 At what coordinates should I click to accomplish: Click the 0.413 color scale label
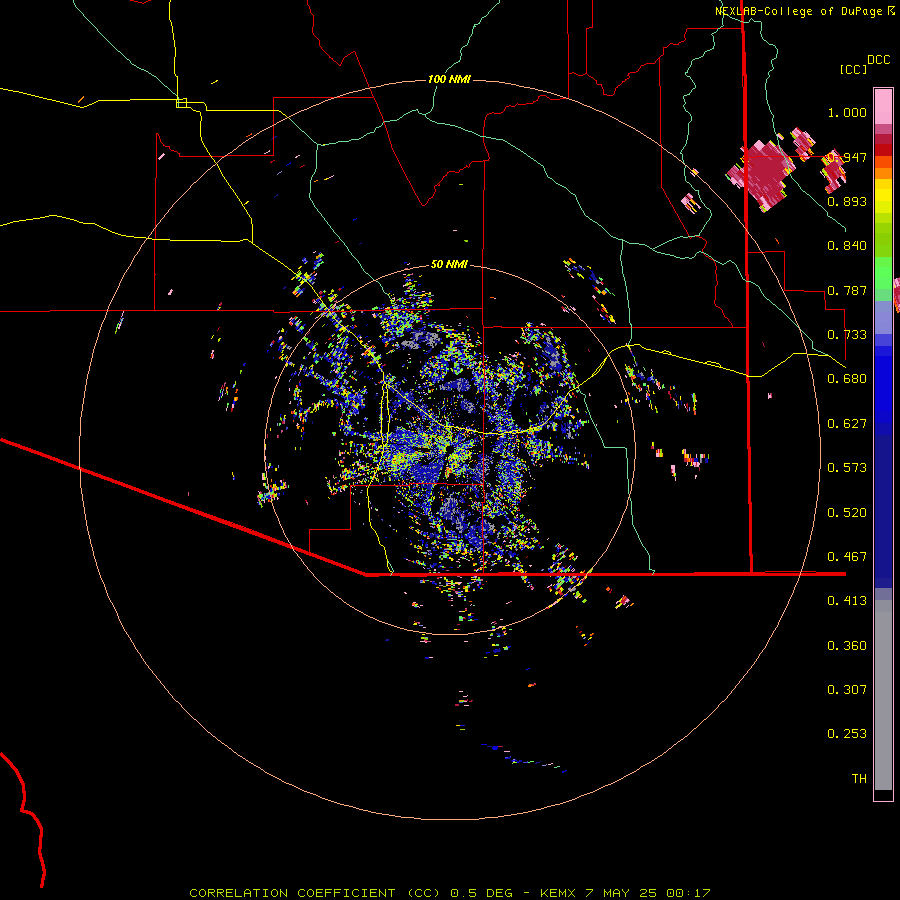coord(847,601)
